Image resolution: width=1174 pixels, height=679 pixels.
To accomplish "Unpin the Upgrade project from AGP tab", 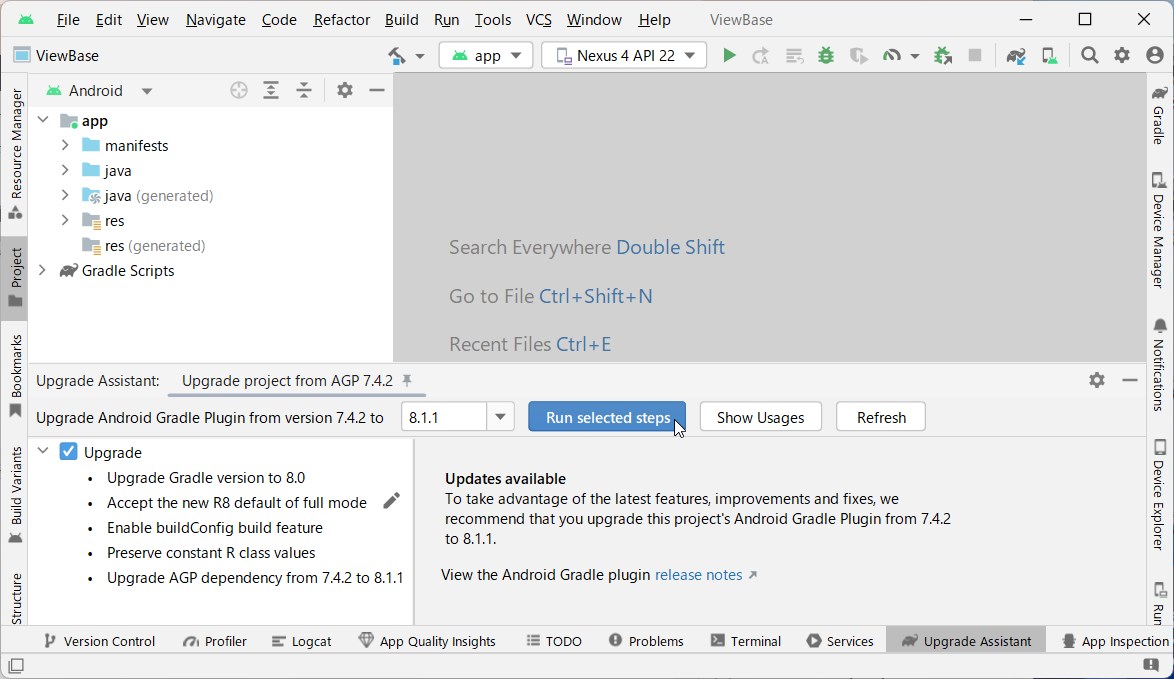I will 406,381.
